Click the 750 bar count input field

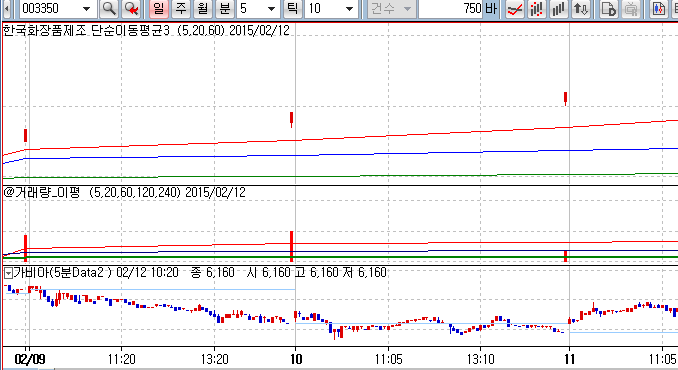pos(451,8)
